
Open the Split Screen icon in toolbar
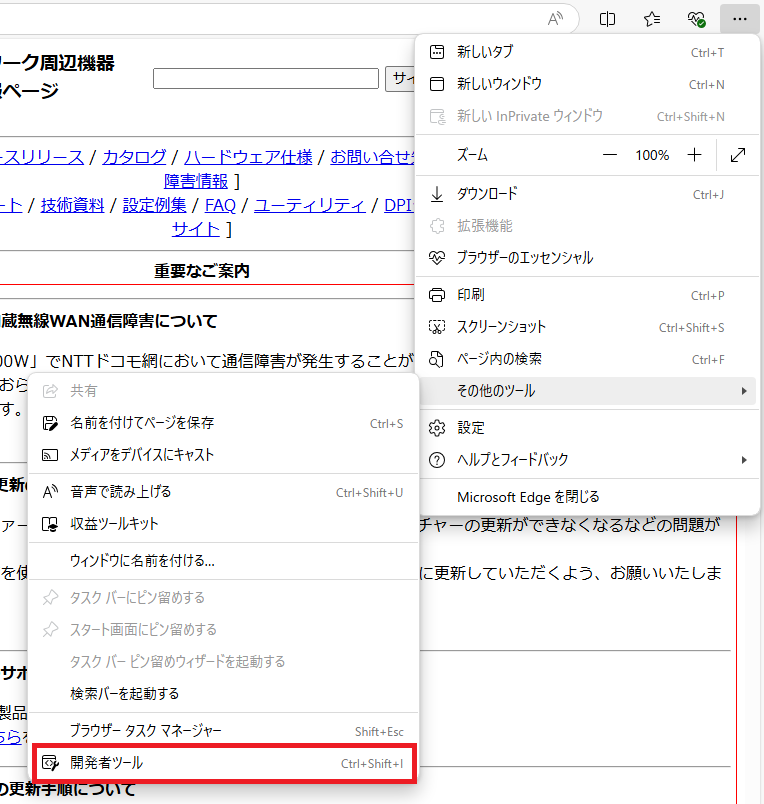point(607,19)
